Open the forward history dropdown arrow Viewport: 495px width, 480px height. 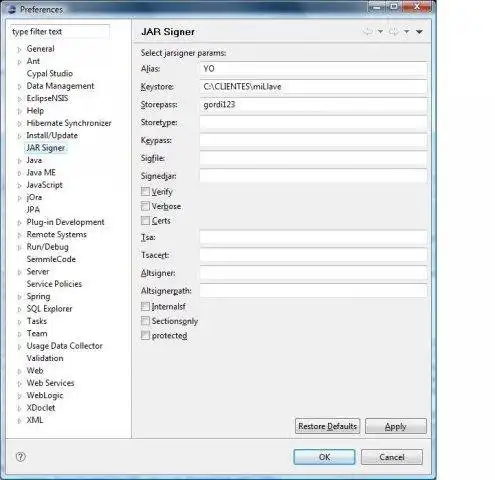[407, 32]
